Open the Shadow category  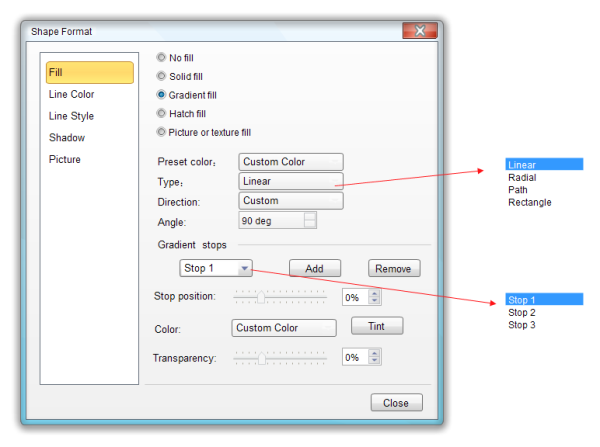click(x=67, y=138)
